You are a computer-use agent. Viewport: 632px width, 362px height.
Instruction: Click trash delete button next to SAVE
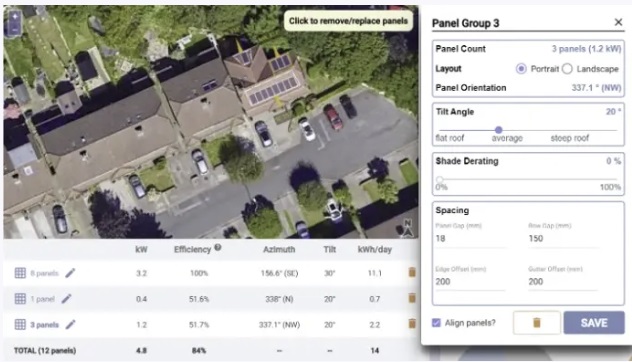point(537,322)
